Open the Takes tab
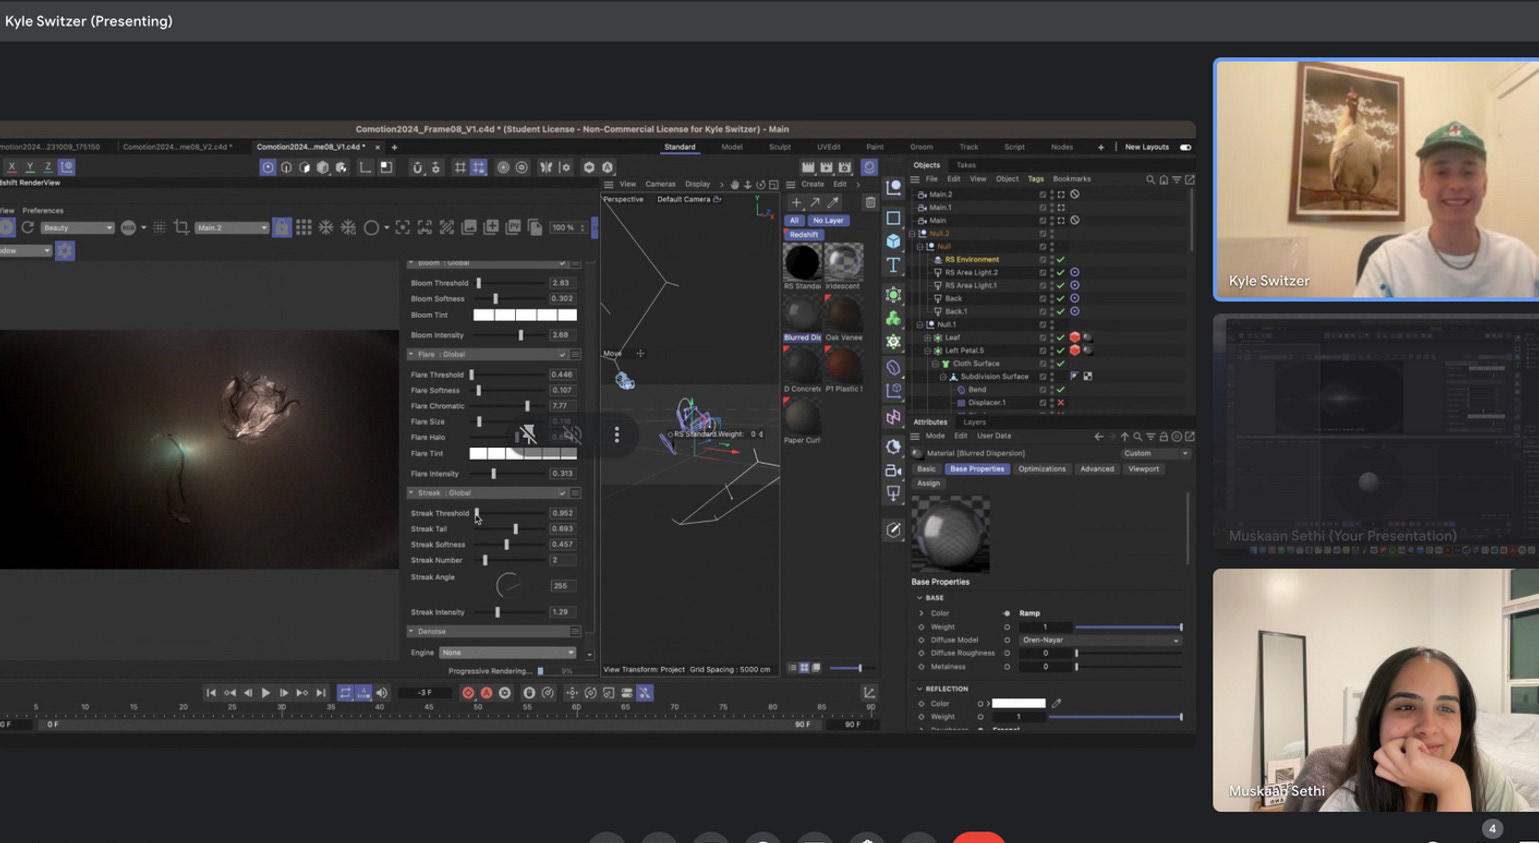This screenshot has height=843, width=1539. [966, 165]
